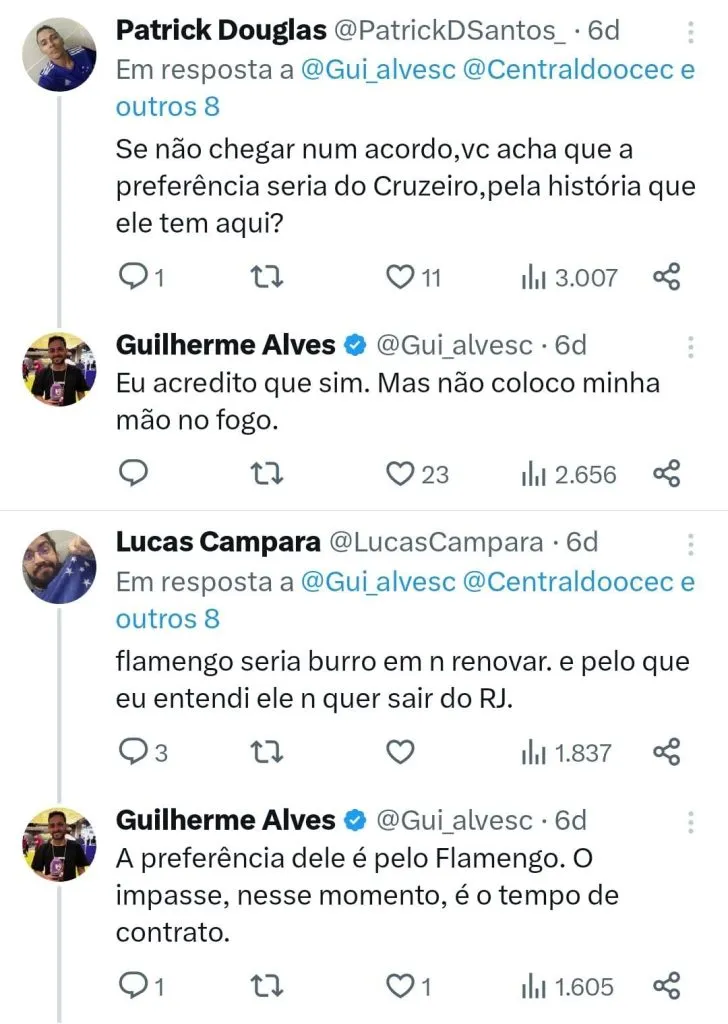Like Patrick Douglas's tweet with 11 likes

[400, 277]
